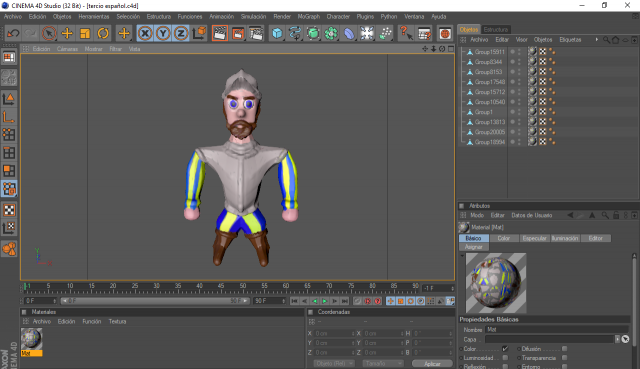Open the viewport Cámaras menu
This screenshot has width=640, height=369.
(67, 49)
